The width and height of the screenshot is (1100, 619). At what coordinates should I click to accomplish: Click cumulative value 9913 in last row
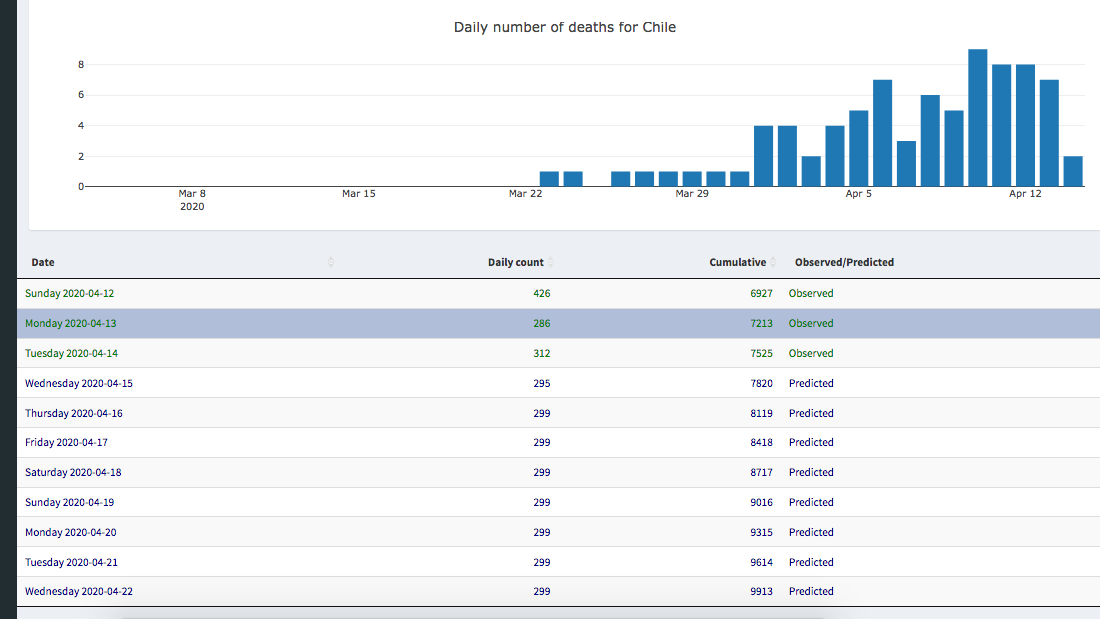tap(761, 591)
